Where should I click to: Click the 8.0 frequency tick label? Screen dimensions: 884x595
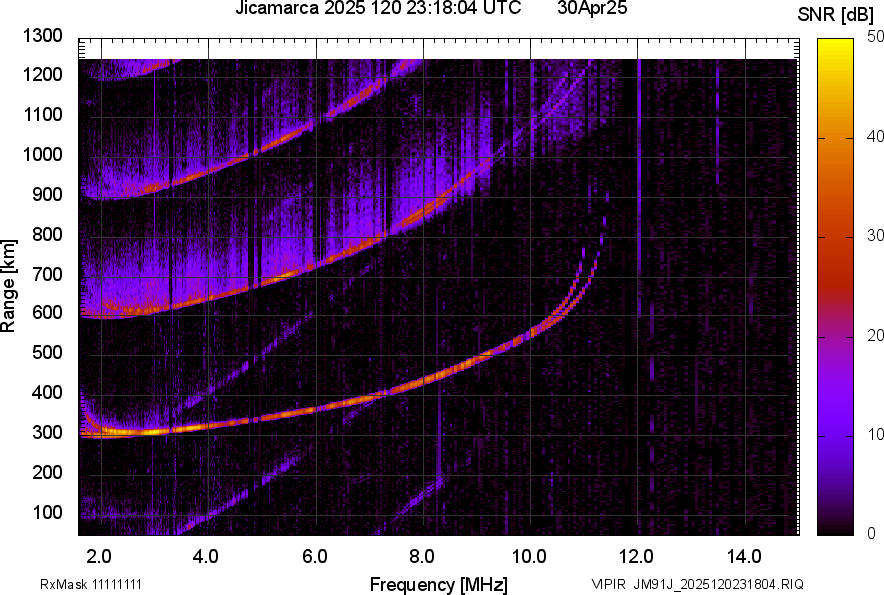tap(422, 557)
